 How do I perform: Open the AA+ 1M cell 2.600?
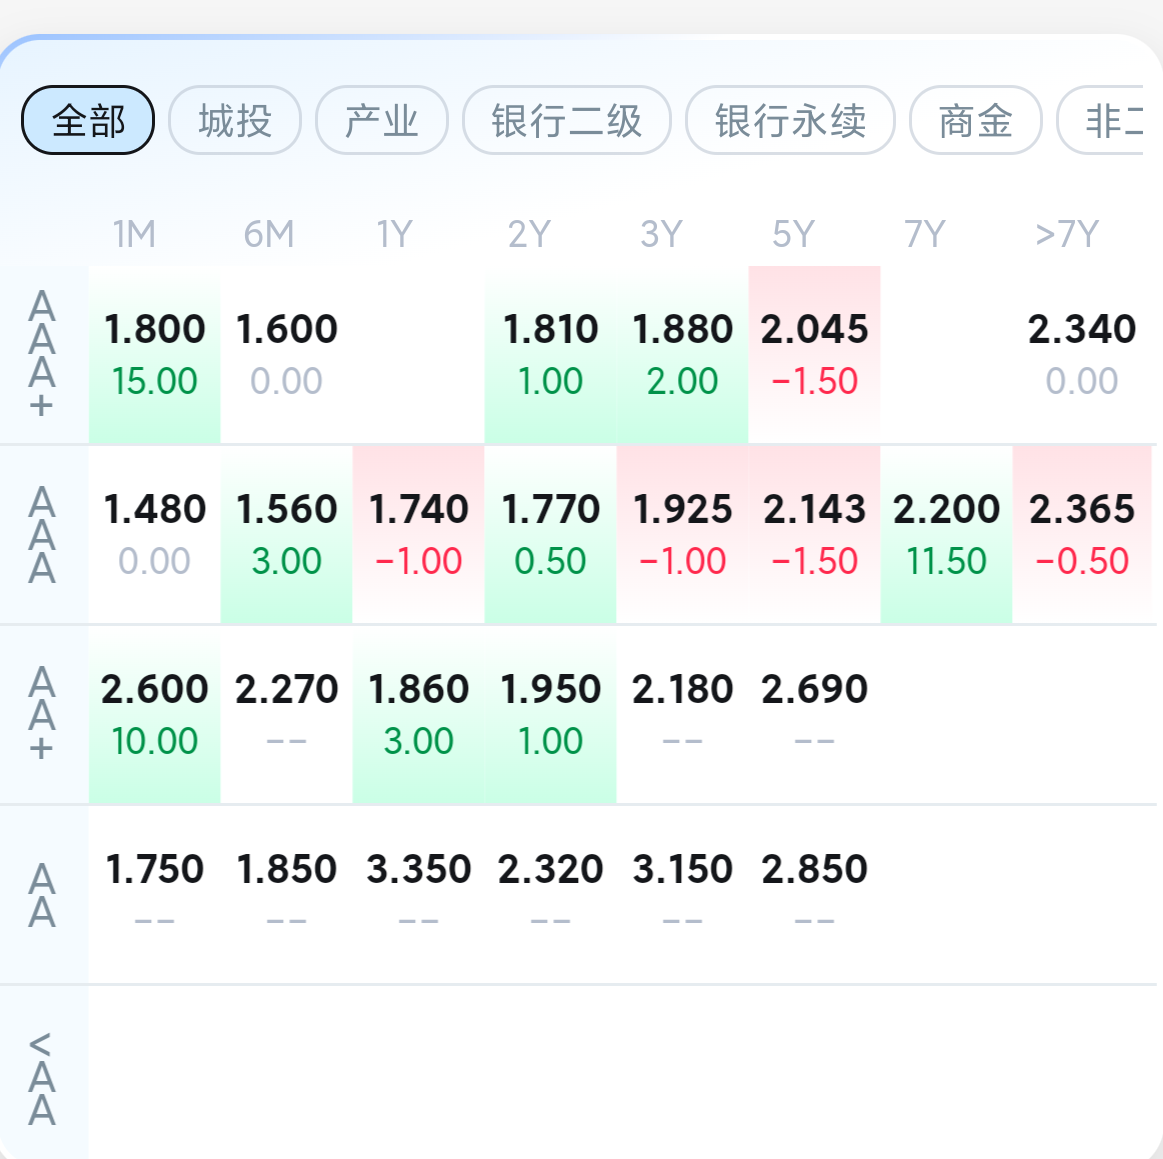(x=154, y=715)
